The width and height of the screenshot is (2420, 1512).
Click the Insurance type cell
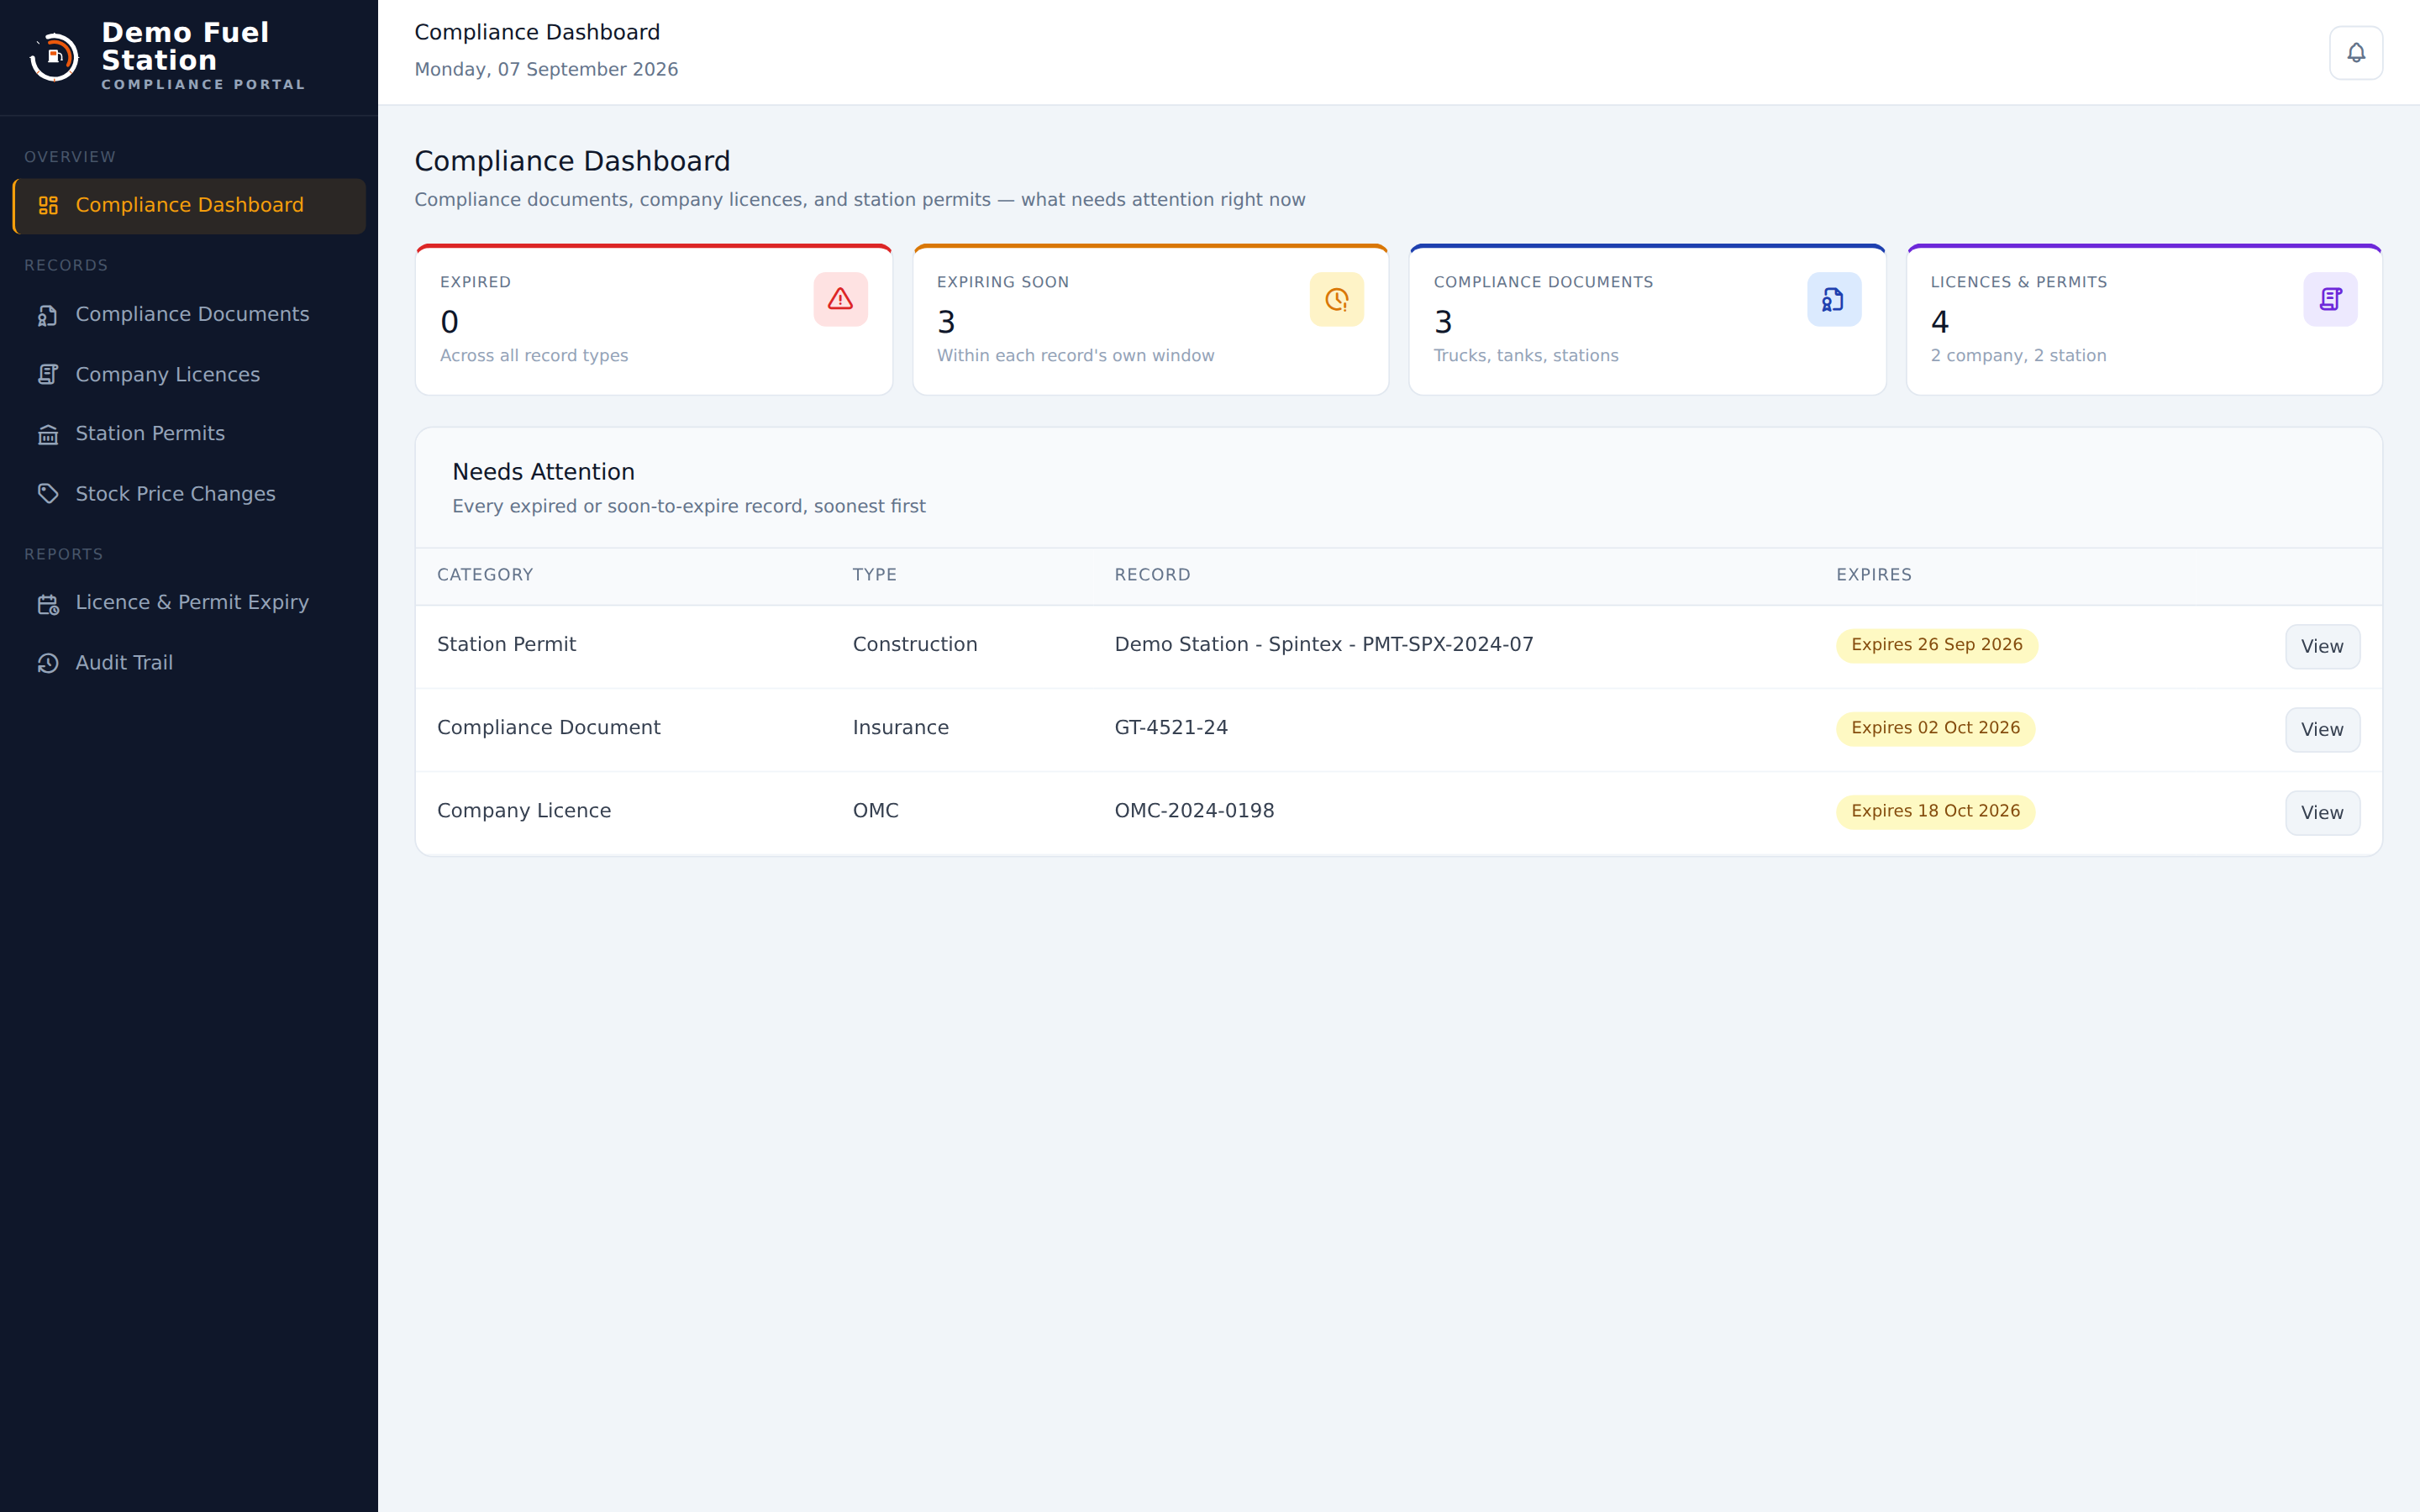tap(900, 728)
